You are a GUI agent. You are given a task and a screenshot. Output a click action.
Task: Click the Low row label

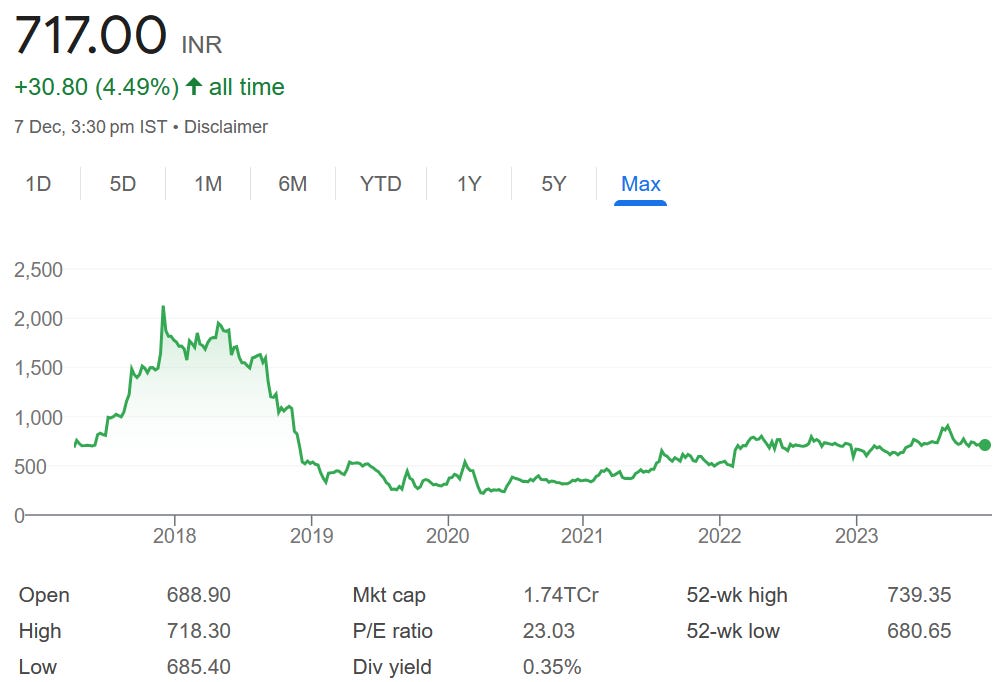(x=38, y=667)
